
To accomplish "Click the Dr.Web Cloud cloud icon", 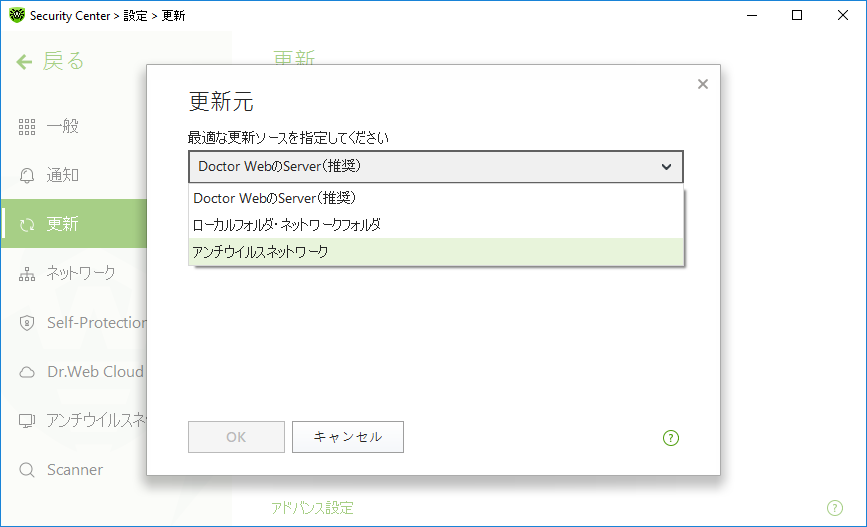I will 27,372.
